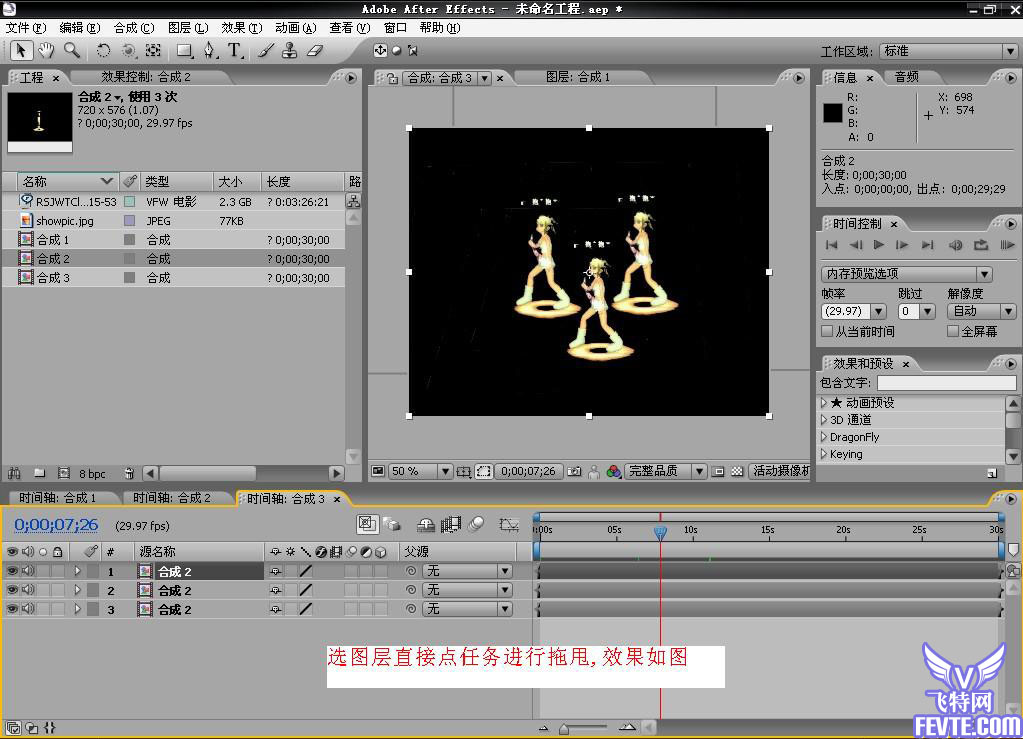Screen dimensions: 1023x739
Task: Mute audio of layer 2
Action: pos(27,590)
